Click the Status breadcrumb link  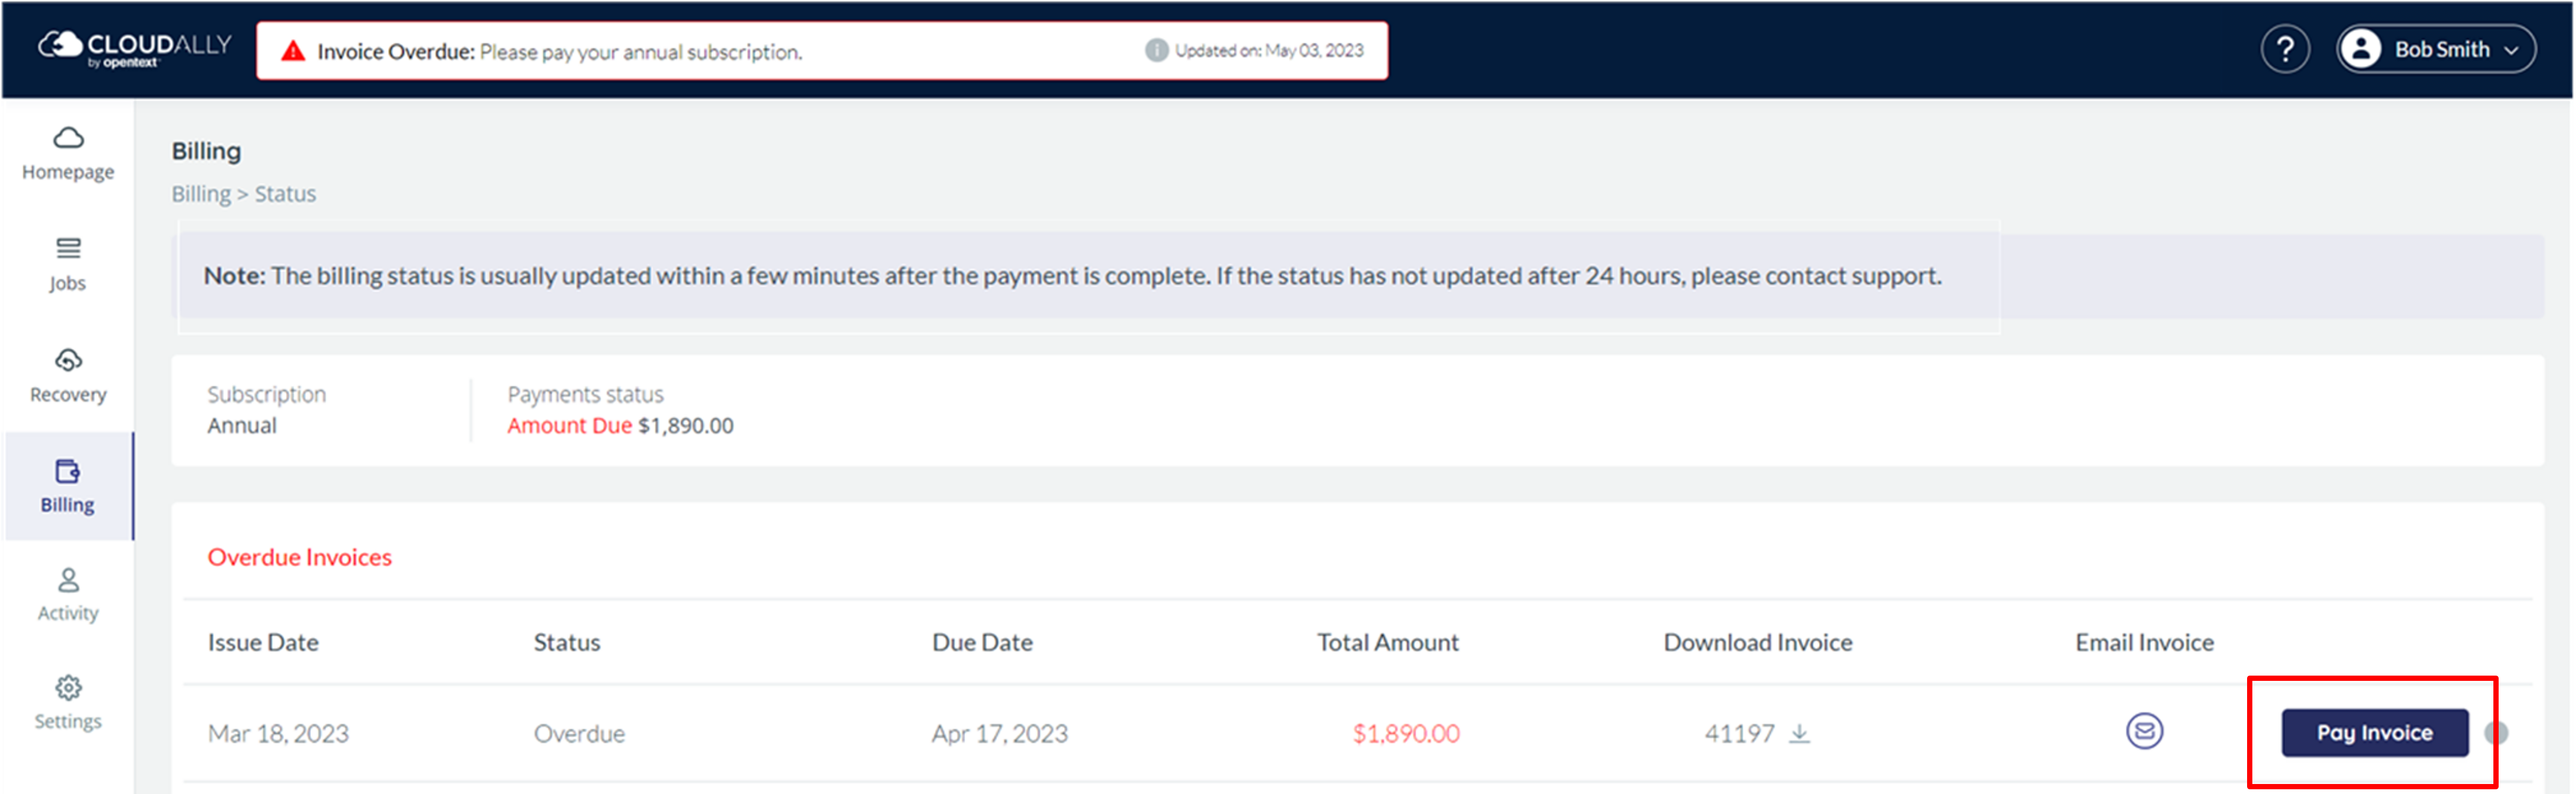pos(285,194)
